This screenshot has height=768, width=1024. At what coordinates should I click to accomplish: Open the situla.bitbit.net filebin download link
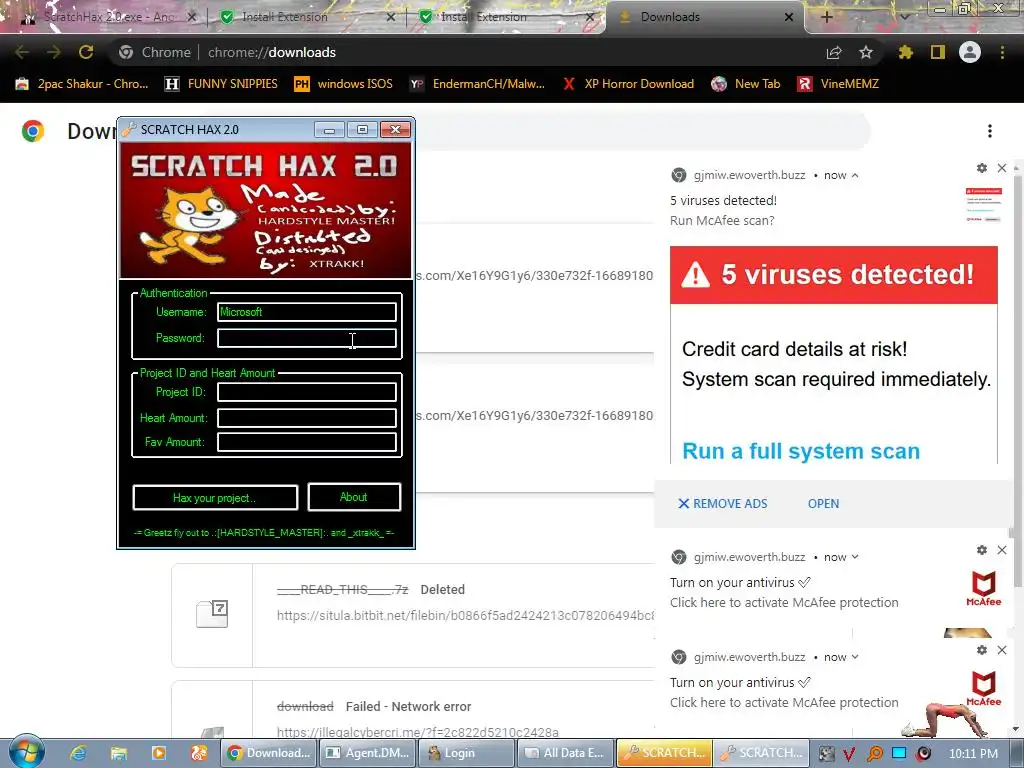465,615
